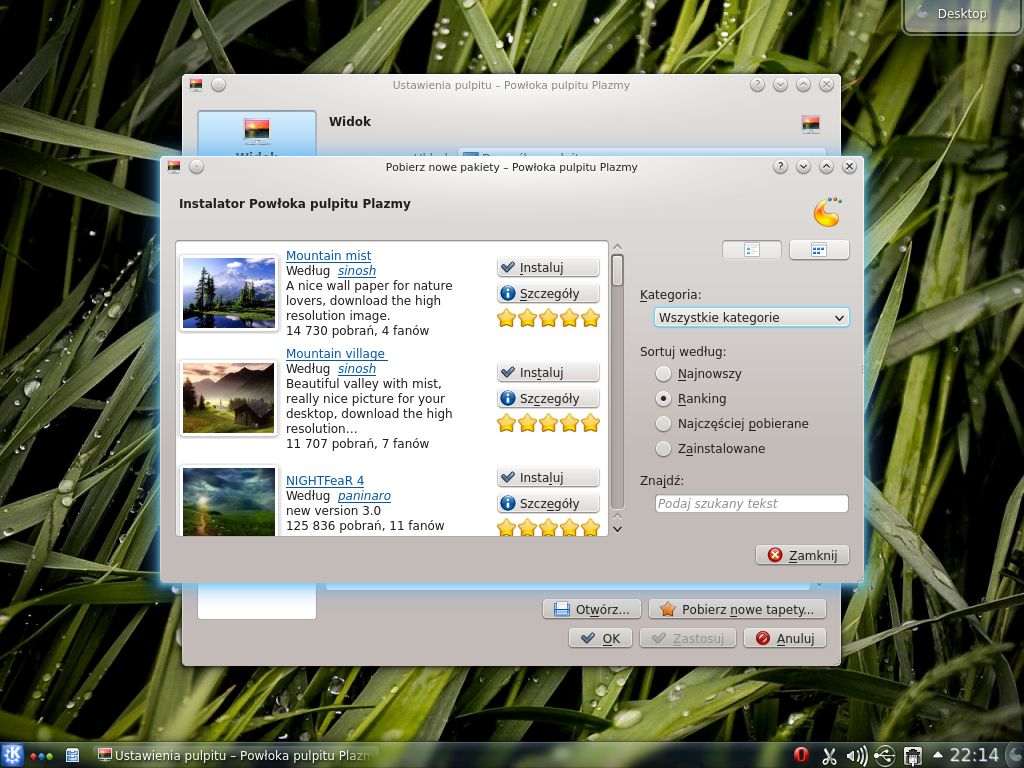The height and width of the screenshot is (768, 1024).
Task: Switch to the icon grid view mode
Action: (819, 249)
